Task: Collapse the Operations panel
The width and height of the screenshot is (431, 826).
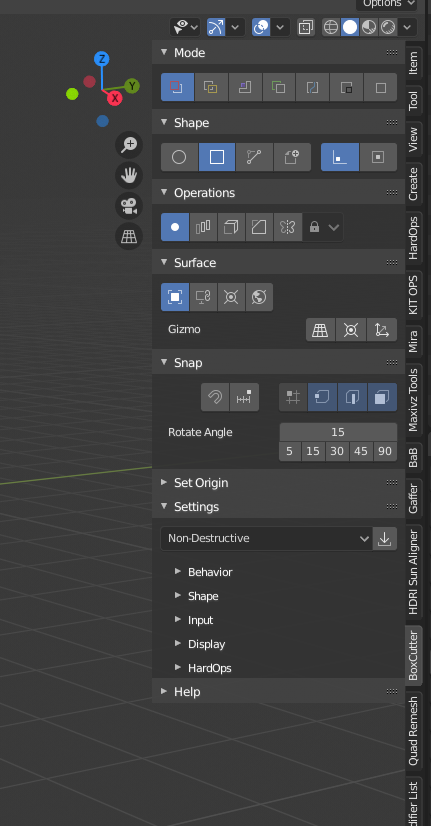Action: [x=164, y=192]
